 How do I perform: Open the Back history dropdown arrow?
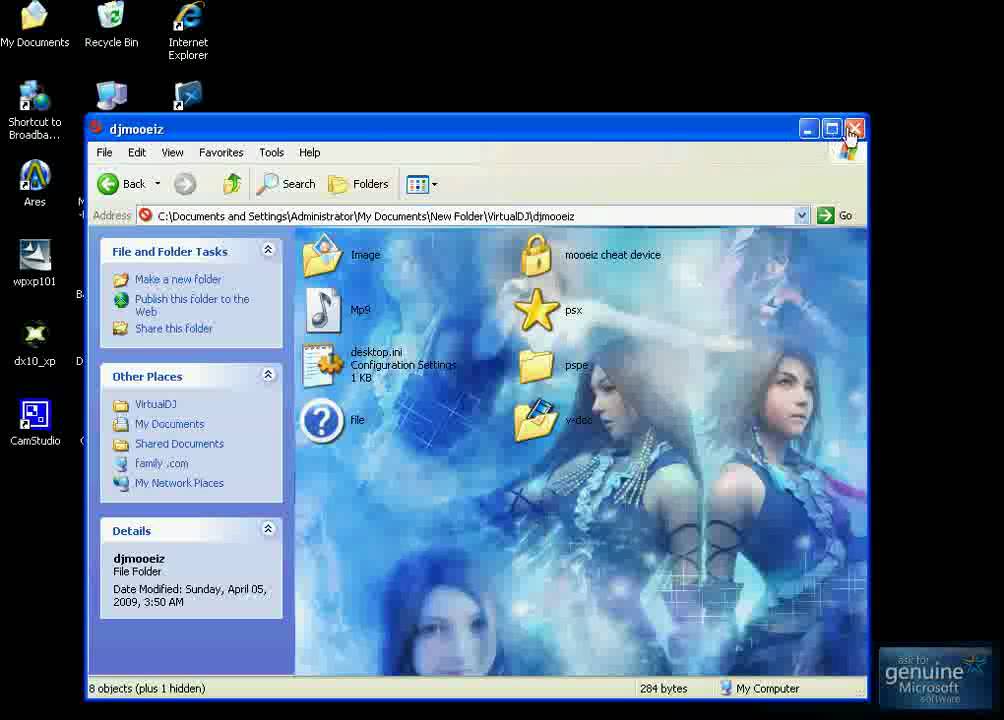point(158,184)
